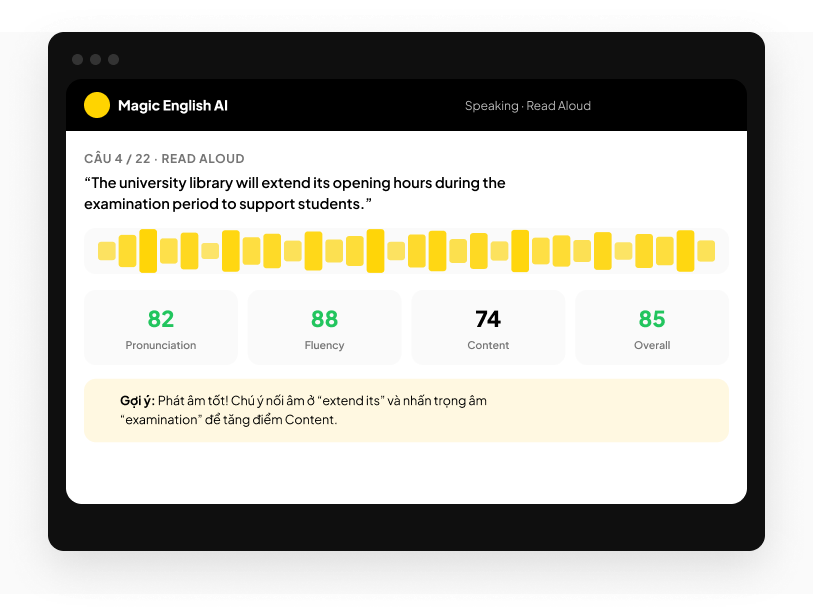Click the CÂU 4 / 22 · READ ALOUD label
This screenshot has width=813, height=615.
(164, 159)
